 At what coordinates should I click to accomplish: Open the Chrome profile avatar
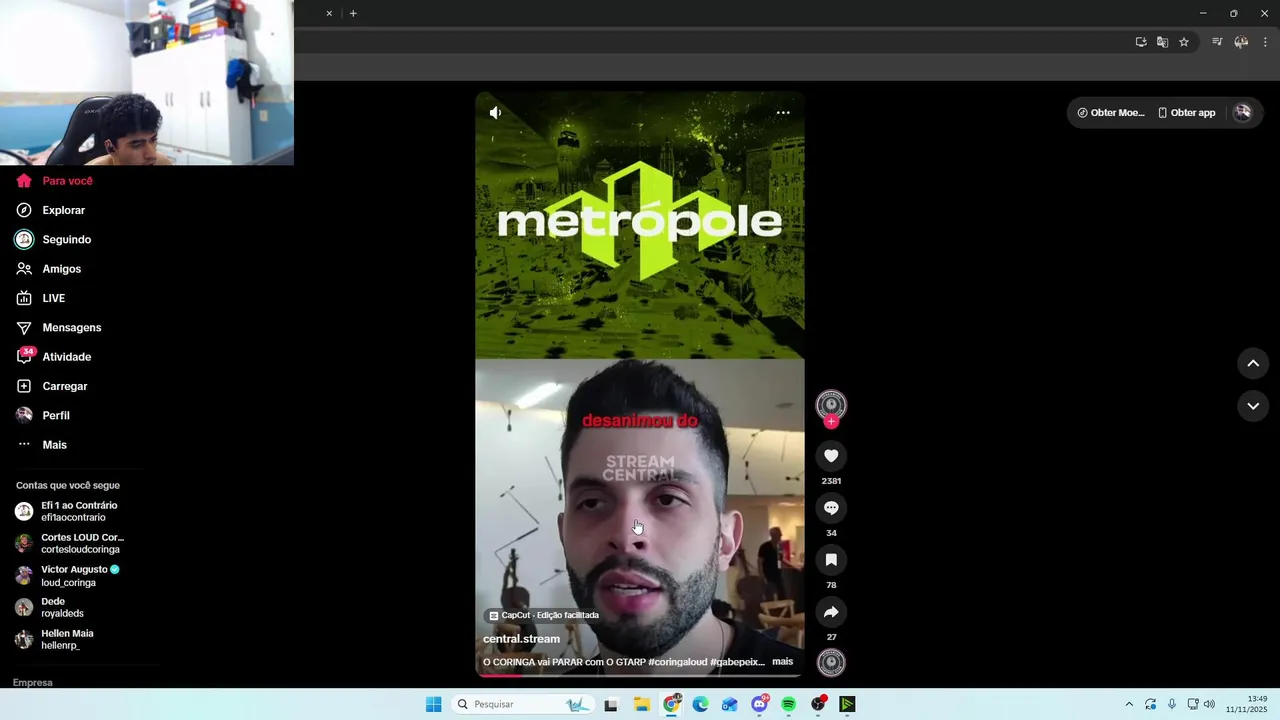pyautogui.click(x=1241, y=42)
